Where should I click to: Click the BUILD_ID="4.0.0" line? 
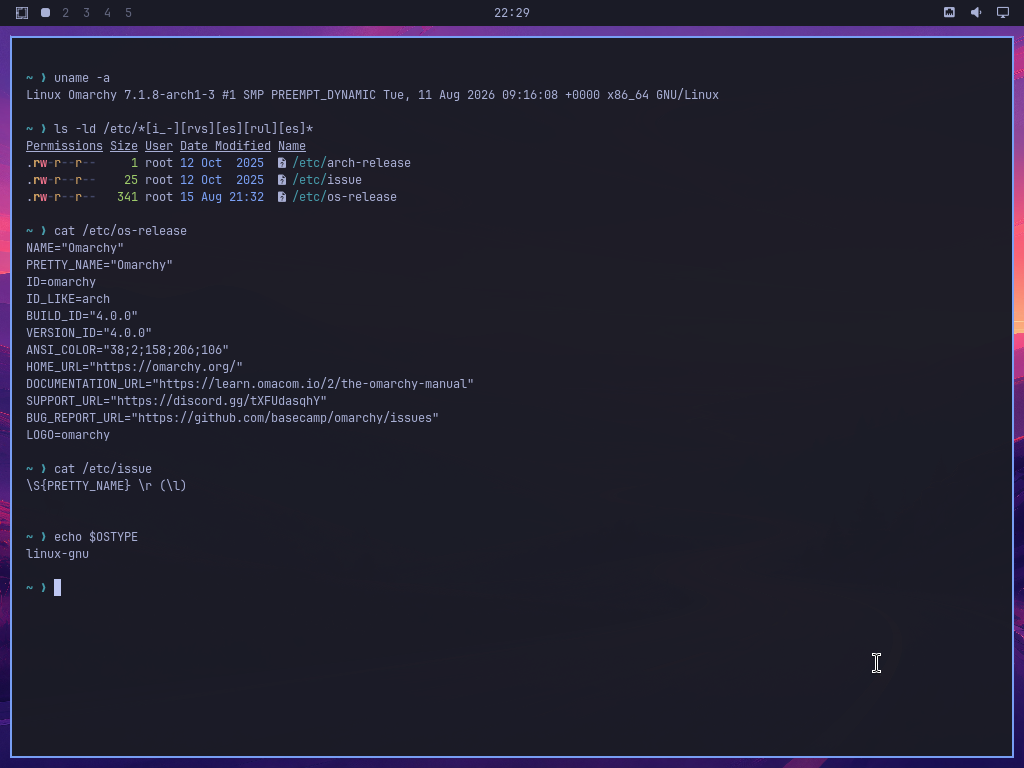(x=82, y=315)
